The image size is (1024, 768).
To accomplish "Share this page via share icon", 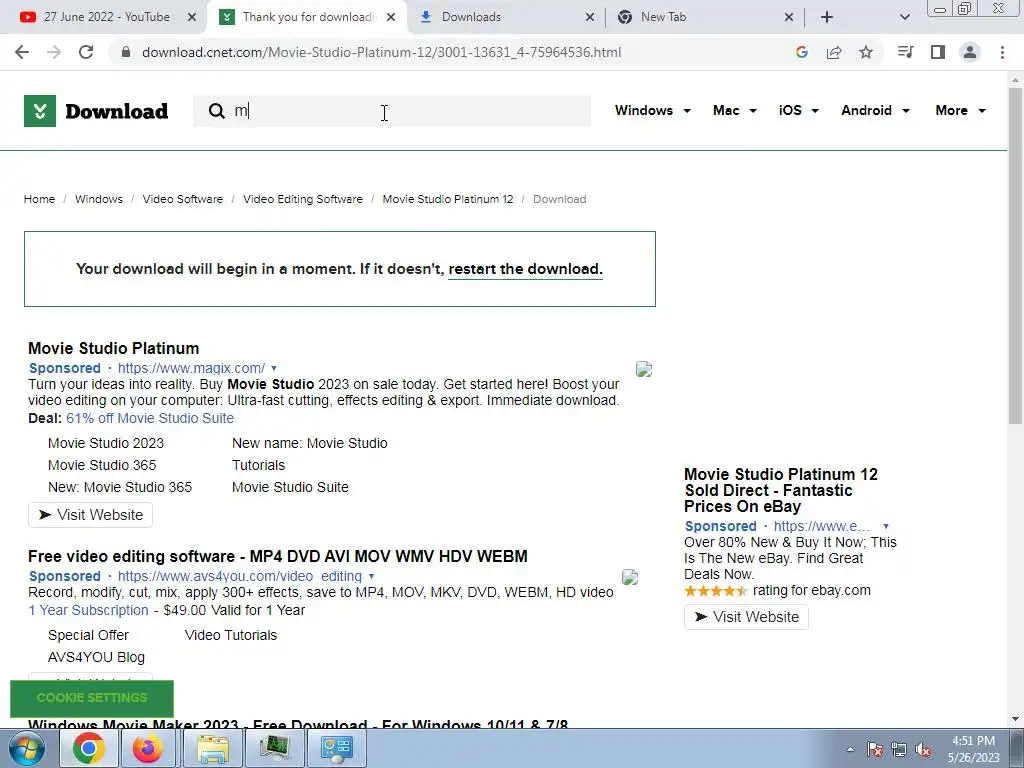I will (834, 52).
